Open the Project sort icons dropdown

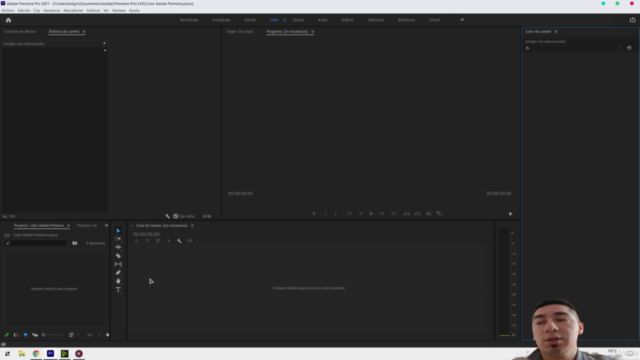(74, 335)
